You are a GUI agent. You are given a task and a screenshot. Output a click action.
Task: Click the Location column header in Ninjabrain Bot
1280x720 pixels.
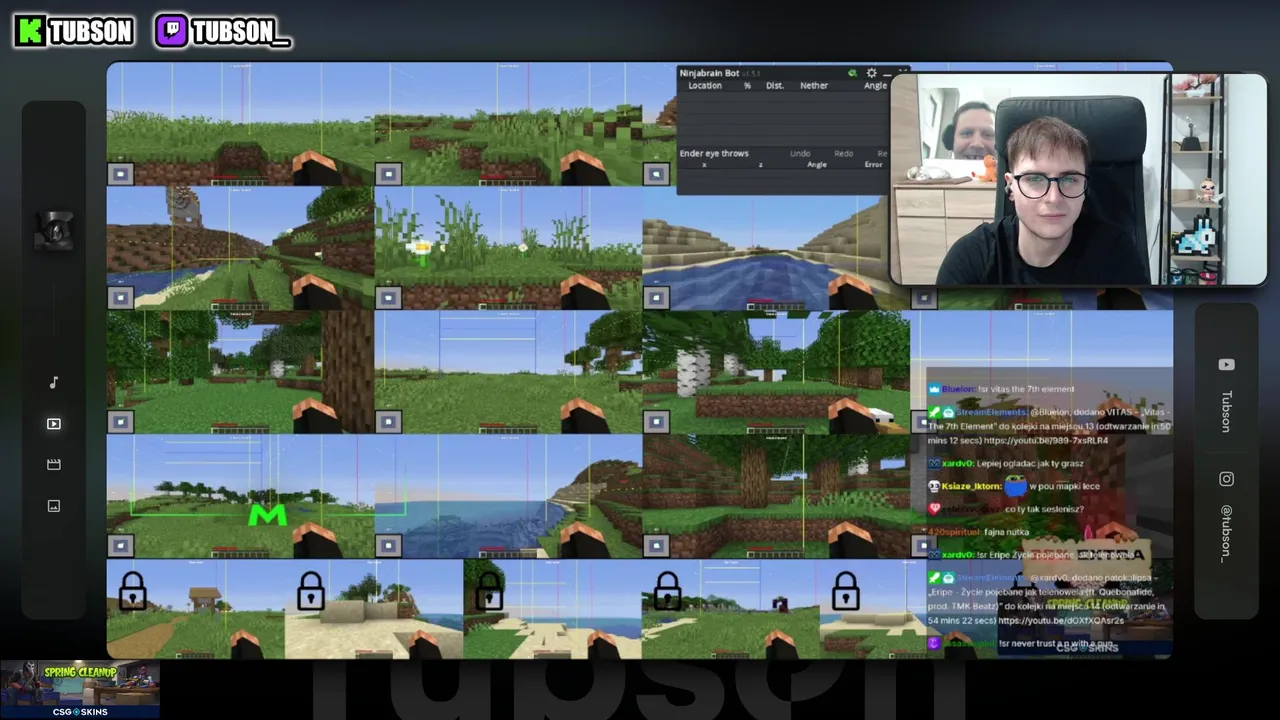tap(705, 86)
